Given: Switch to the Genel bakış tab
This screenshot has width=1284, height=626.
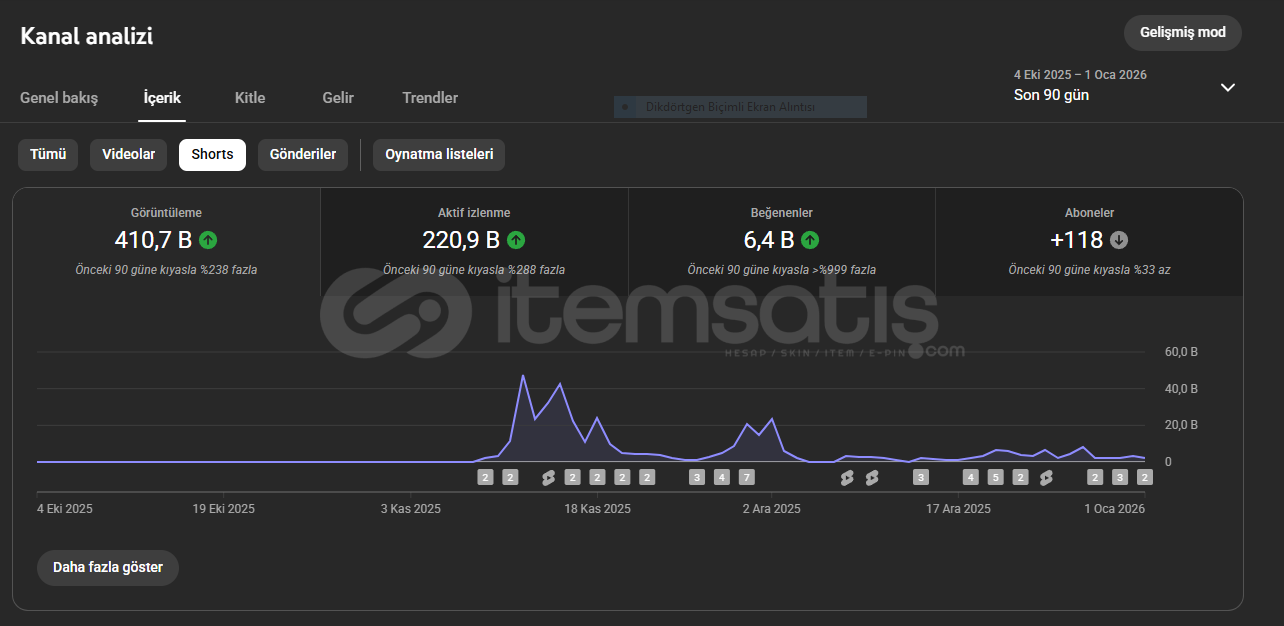Looking at the screenshot, I should [x=59, y=98].
